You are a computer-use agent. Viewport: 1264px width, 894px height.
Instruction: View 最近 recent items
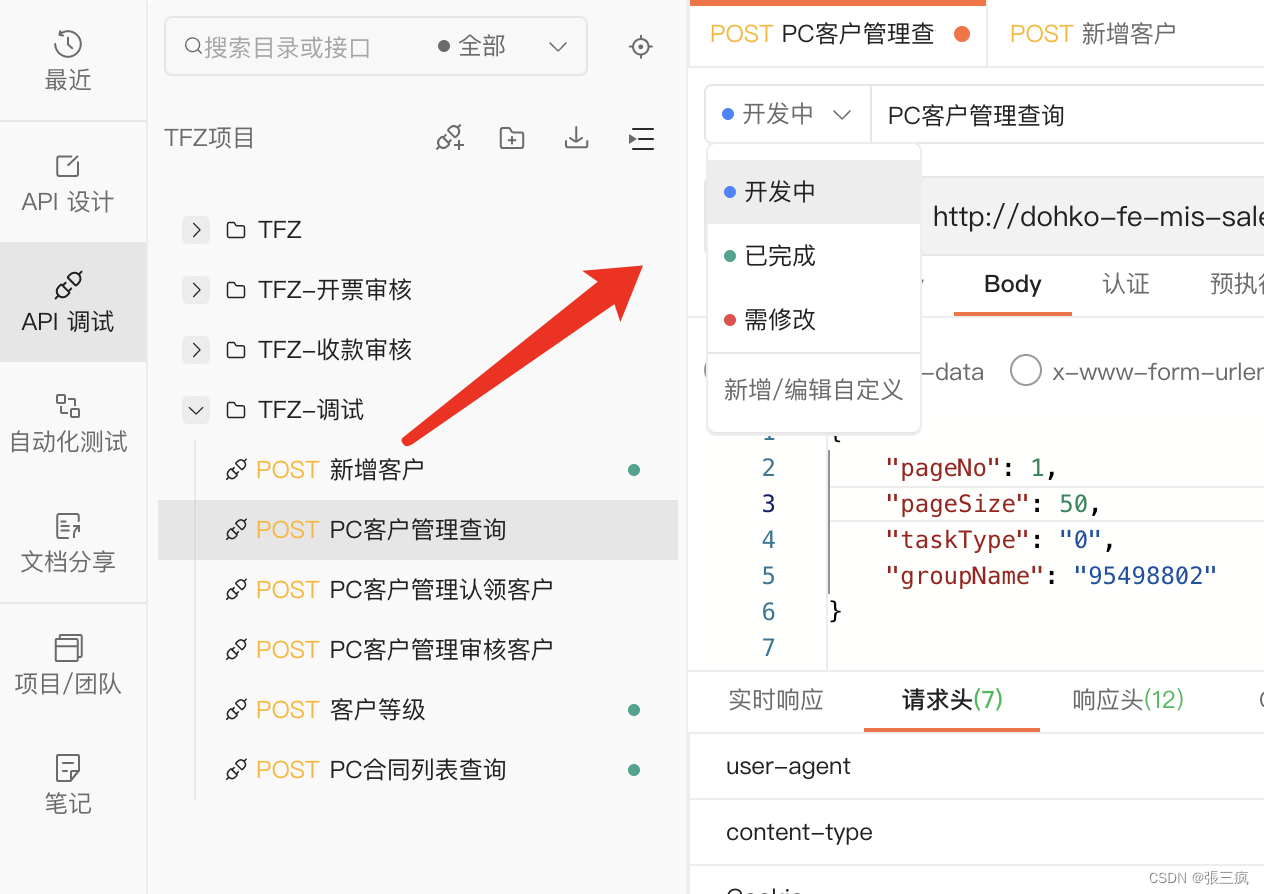pyautogui.click(x=68, y=60)
